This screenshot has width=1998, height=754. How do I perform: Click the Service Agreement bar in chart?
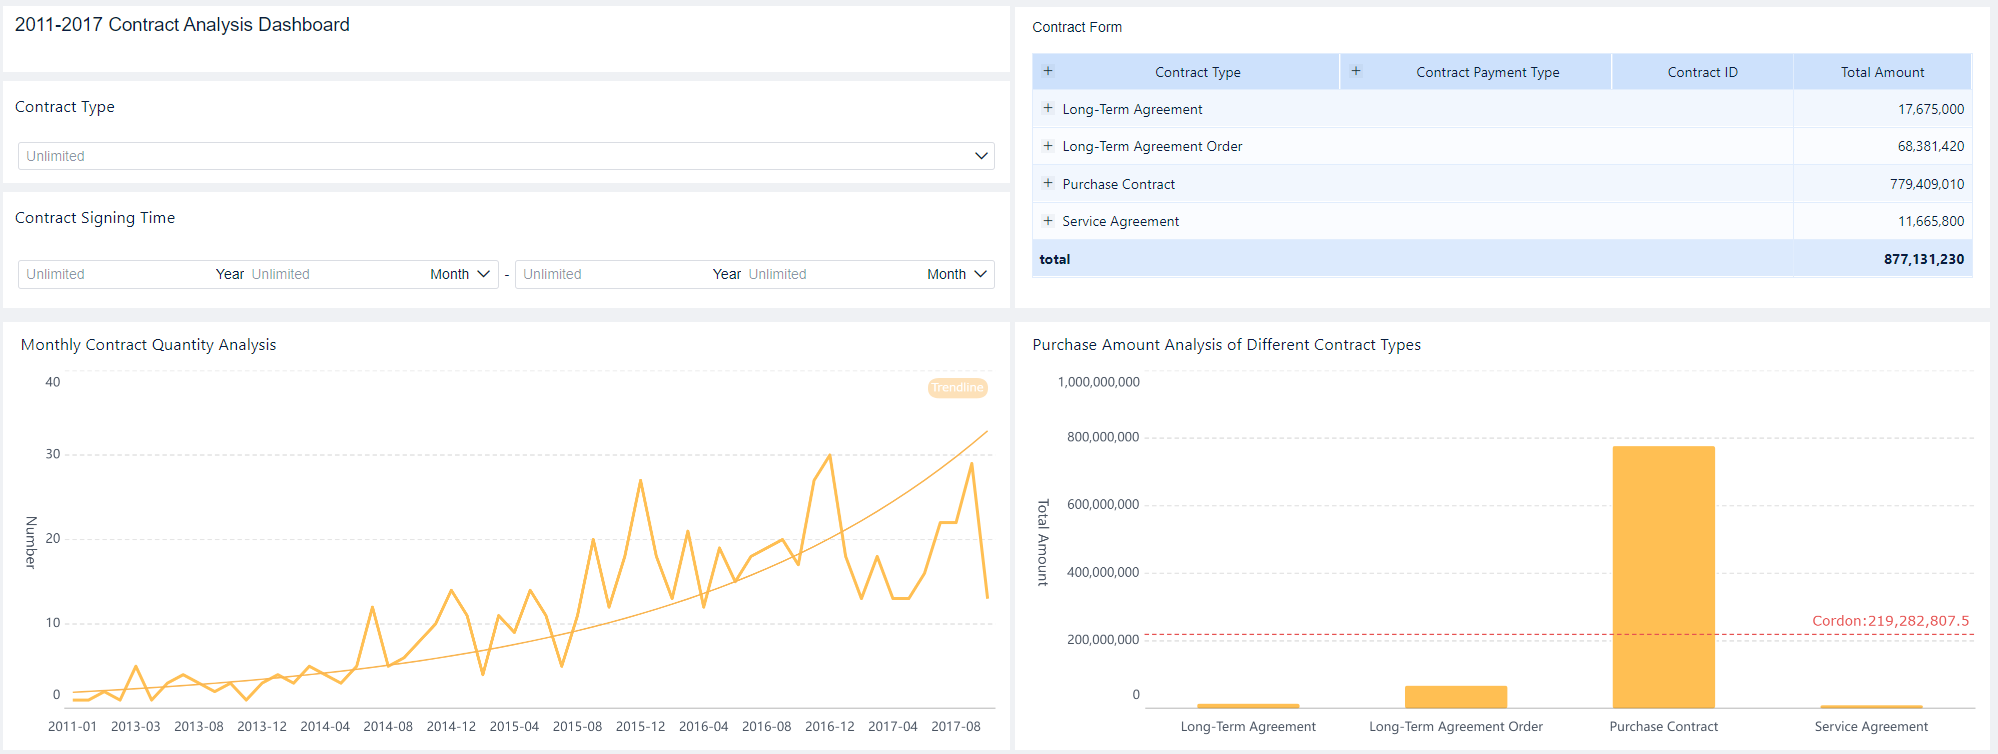click(x=1871, y=706)
